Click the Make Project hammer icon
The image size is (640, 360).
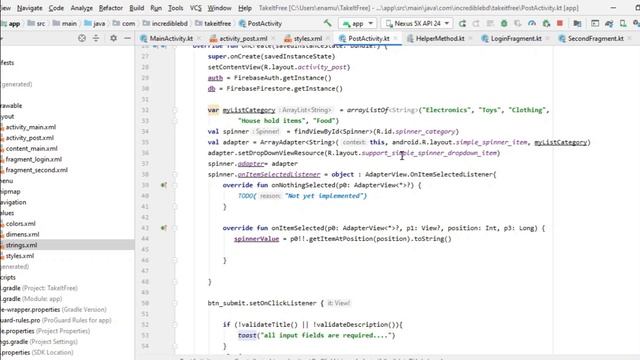click(327, 23)
